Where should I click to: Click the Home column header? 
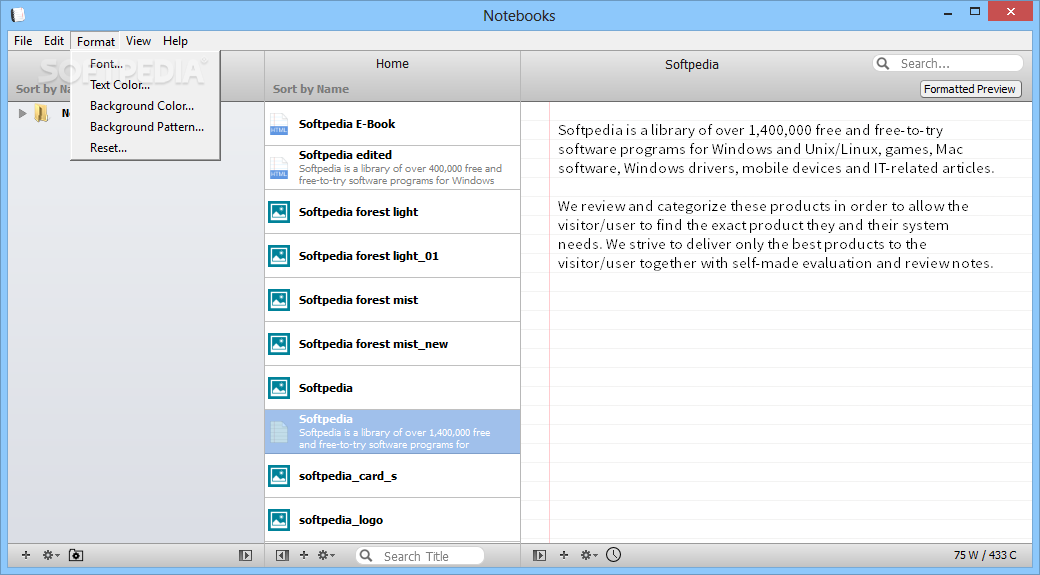392,64
